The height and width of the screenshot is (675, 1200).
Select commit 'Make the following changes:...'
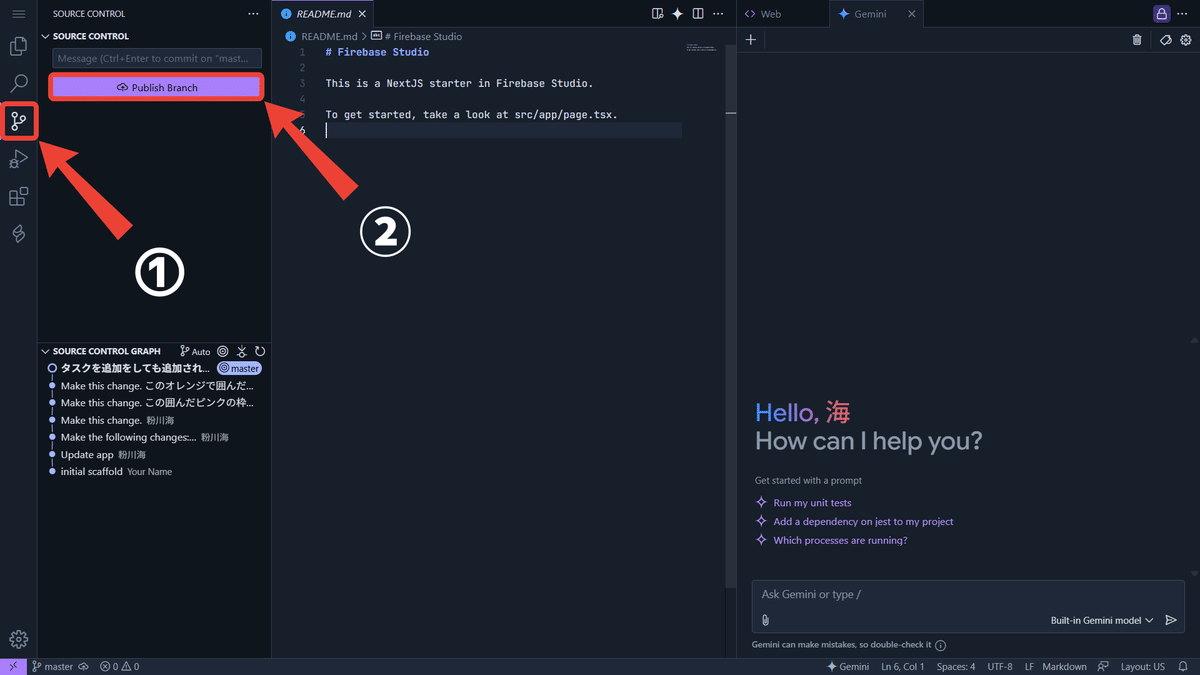[x=145, y=437]
